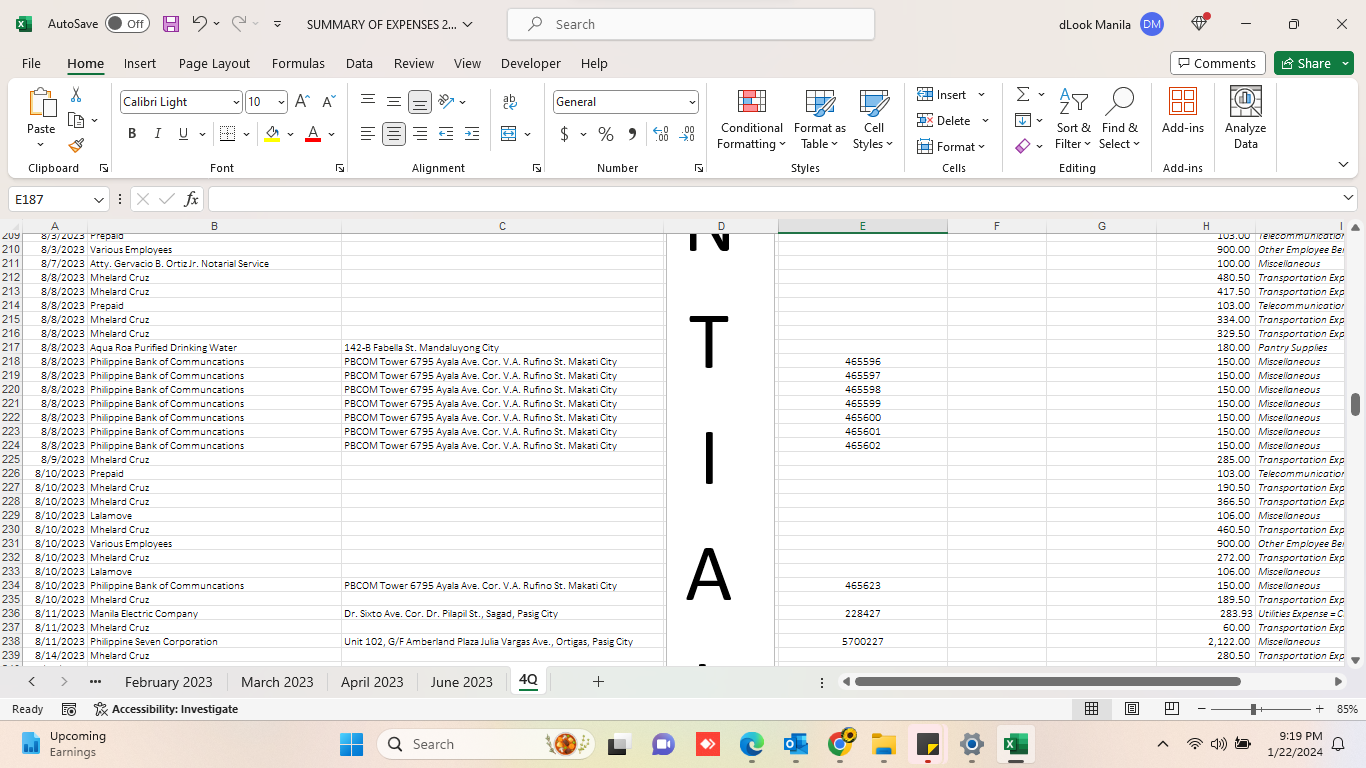
Task: Open the font size dropdown
Action: coord(281,102)
